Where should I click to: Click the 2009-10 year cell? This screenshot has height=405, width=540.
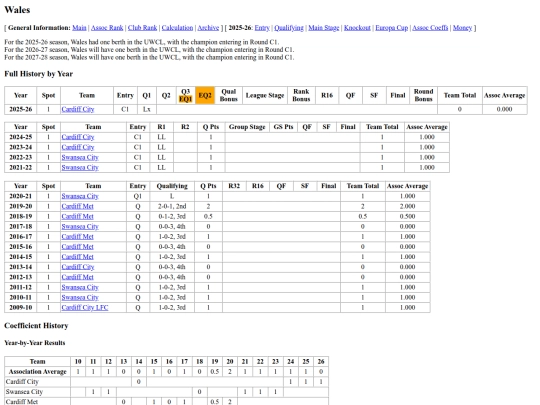(21, 308)
